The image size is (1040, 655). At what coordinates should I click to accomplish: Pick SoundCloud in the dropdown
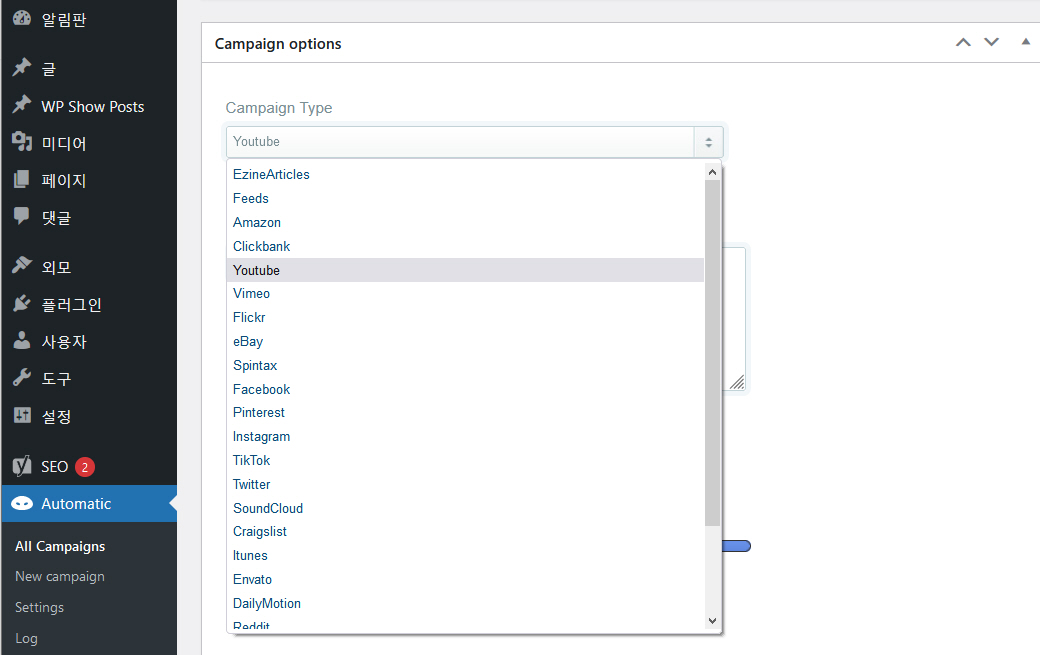(x=465, y=508)
